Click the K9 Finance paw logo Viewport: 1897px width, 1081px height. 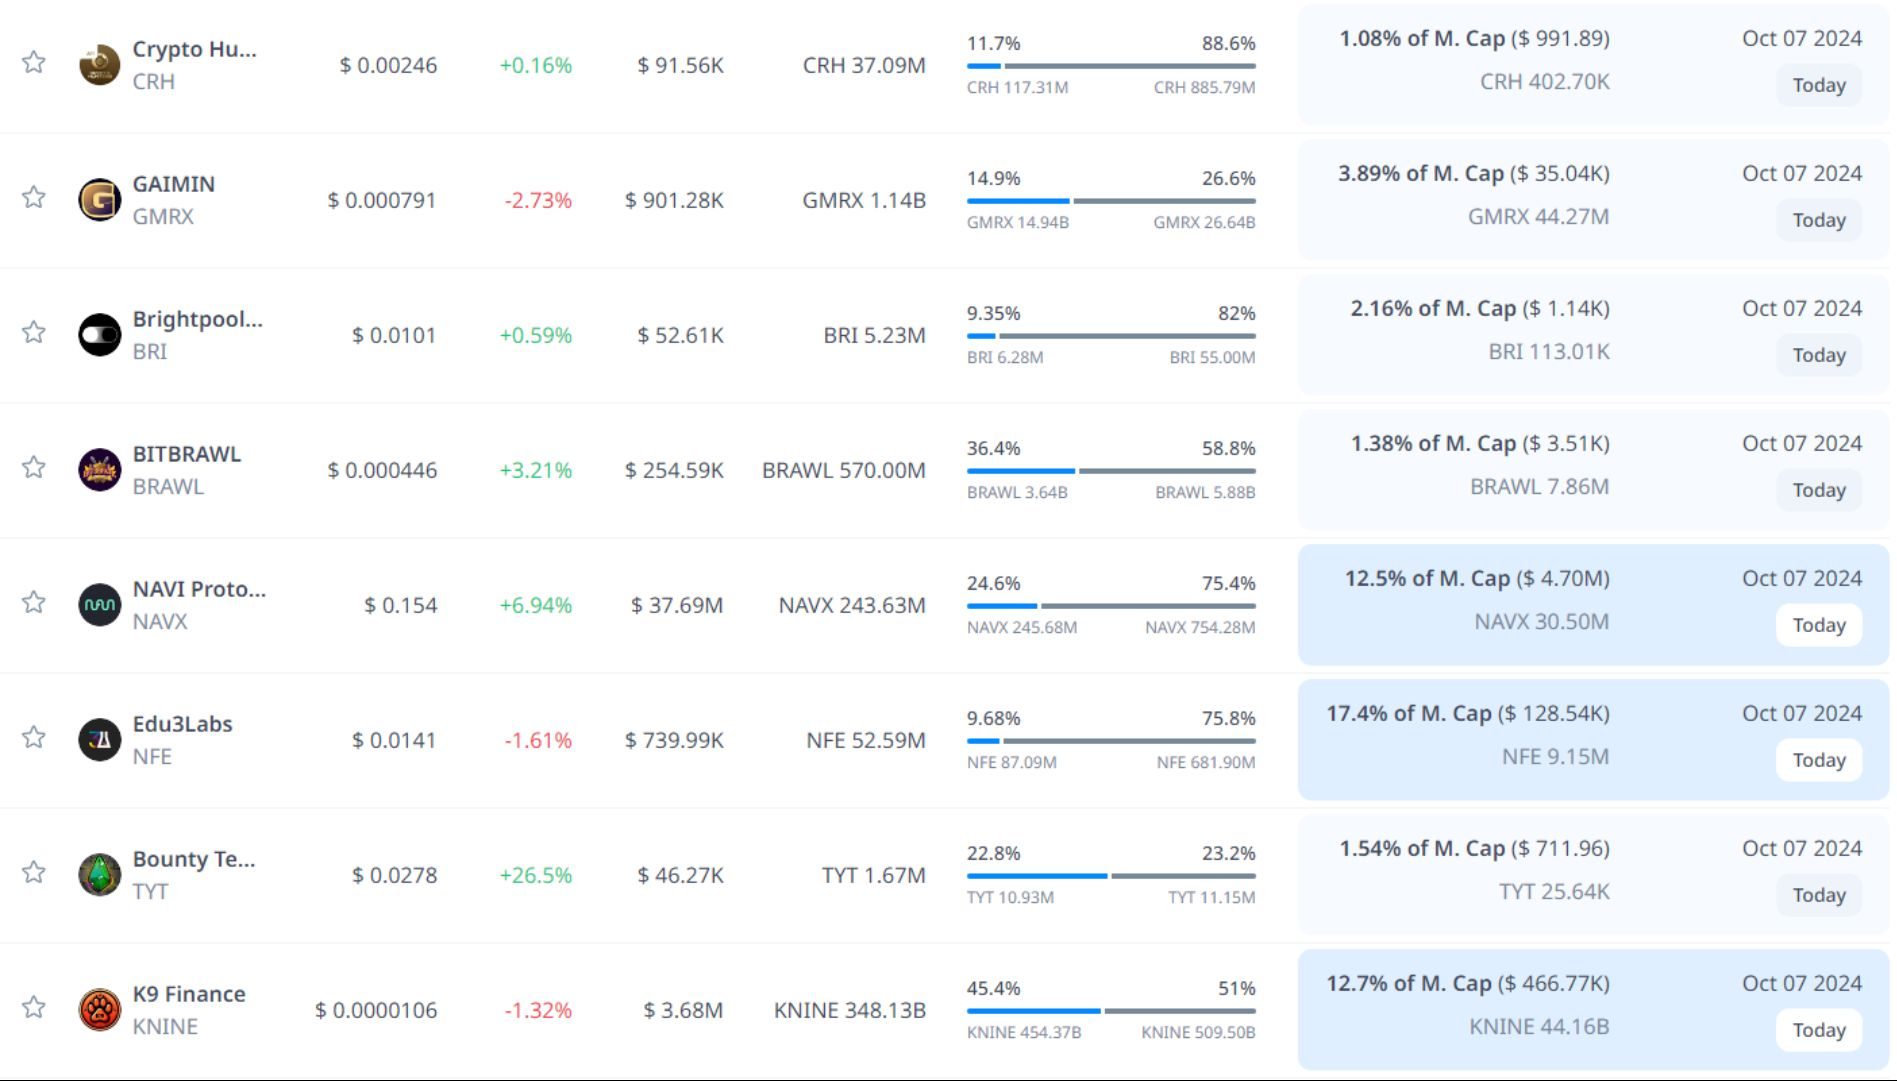(99, 1010)
